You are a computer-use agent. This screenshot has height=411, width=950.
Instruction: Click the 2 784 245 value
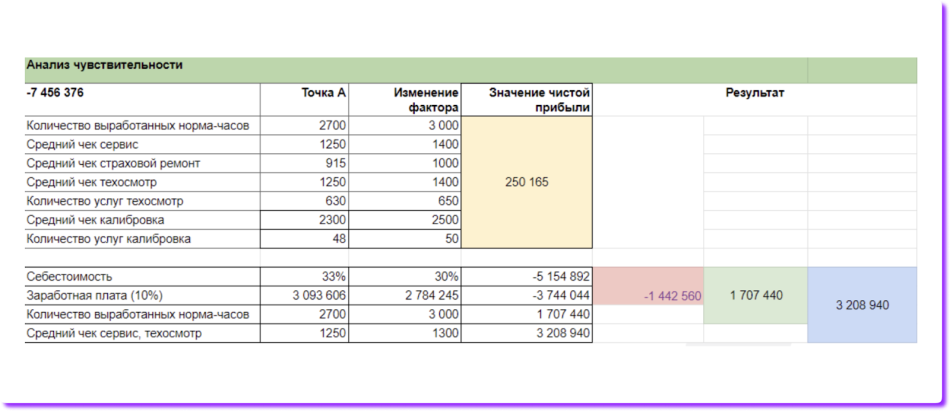click(405, 295)
